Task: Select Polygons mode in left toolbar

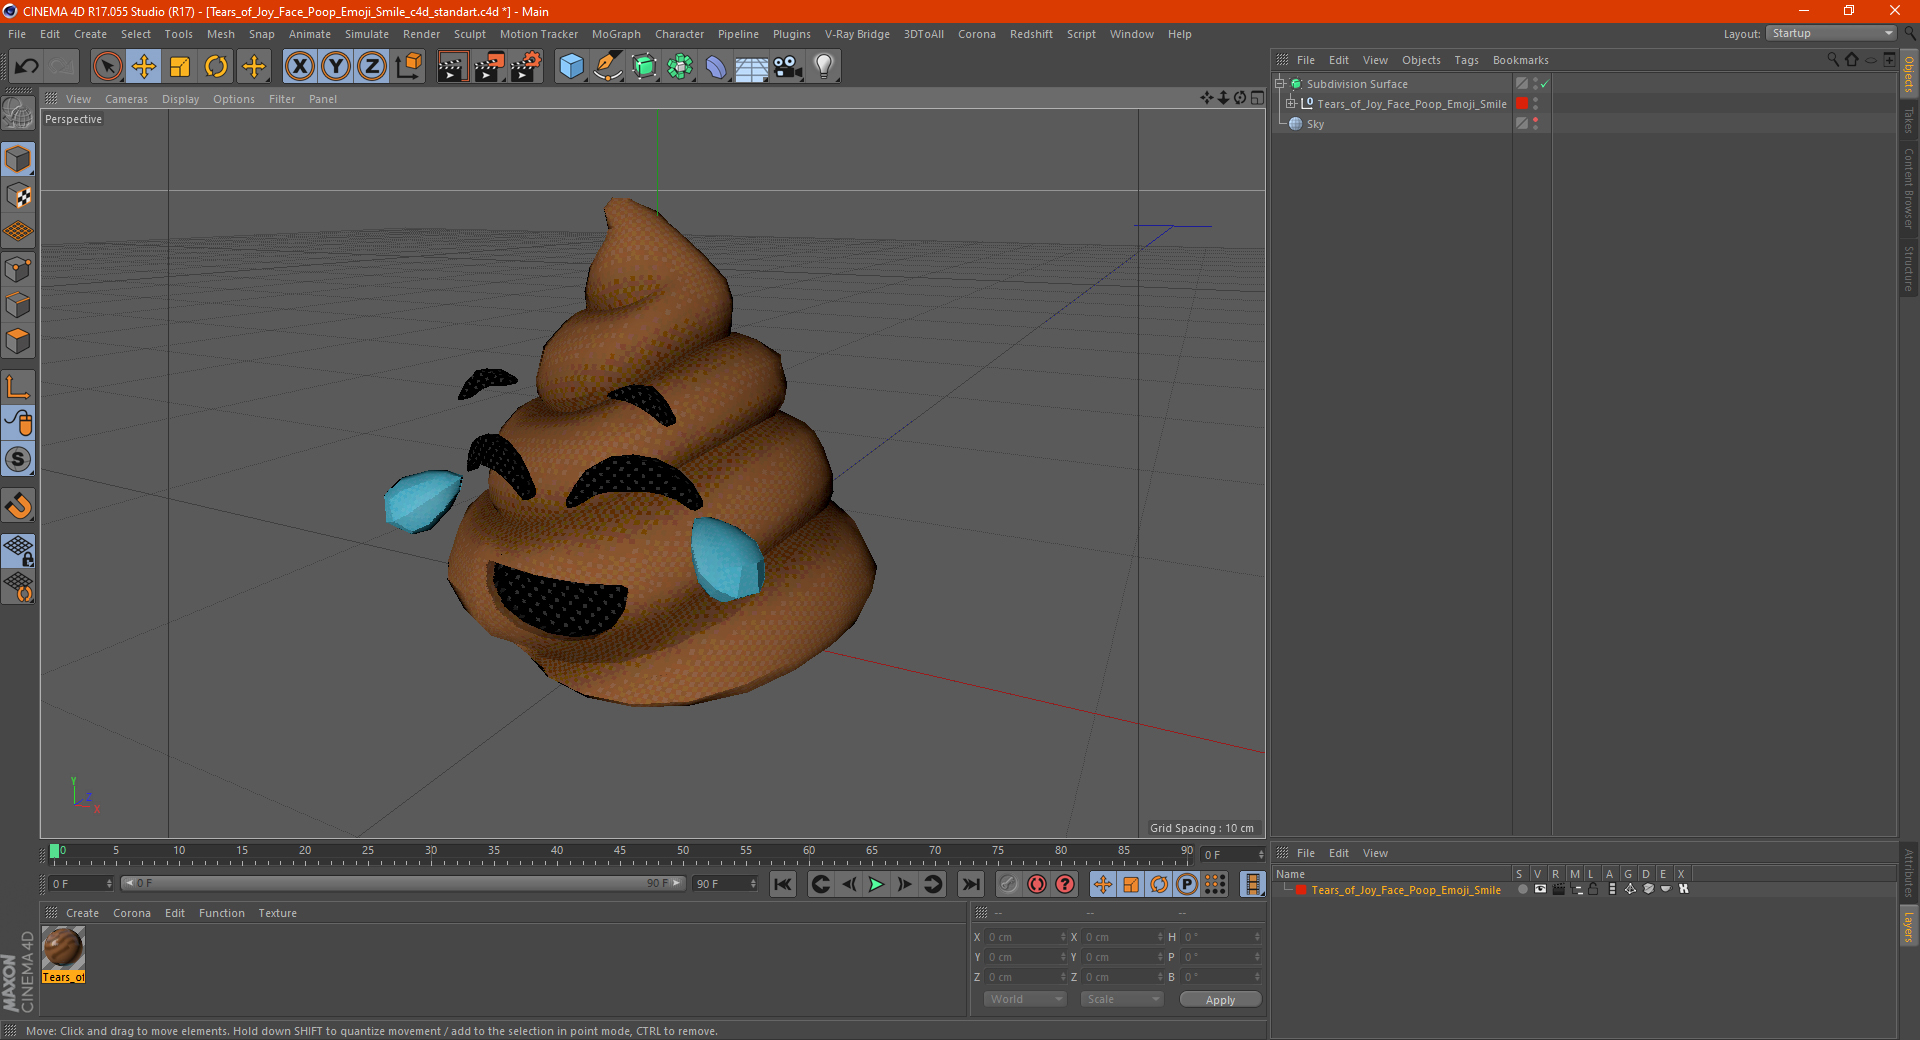Action: (18, 341)
